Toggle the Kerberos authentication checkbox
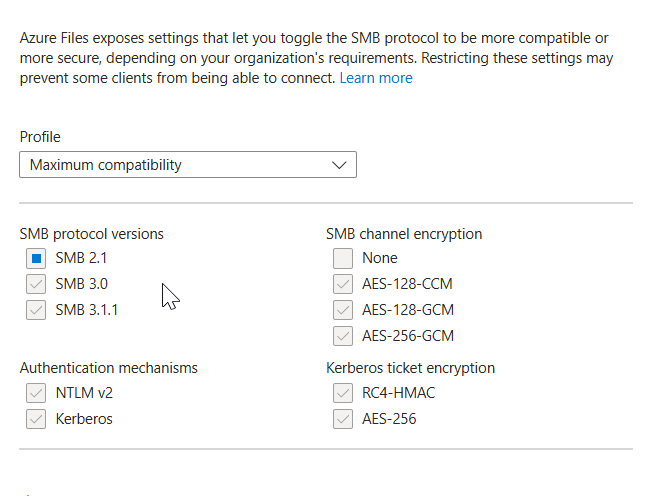 tap(37, 419)
